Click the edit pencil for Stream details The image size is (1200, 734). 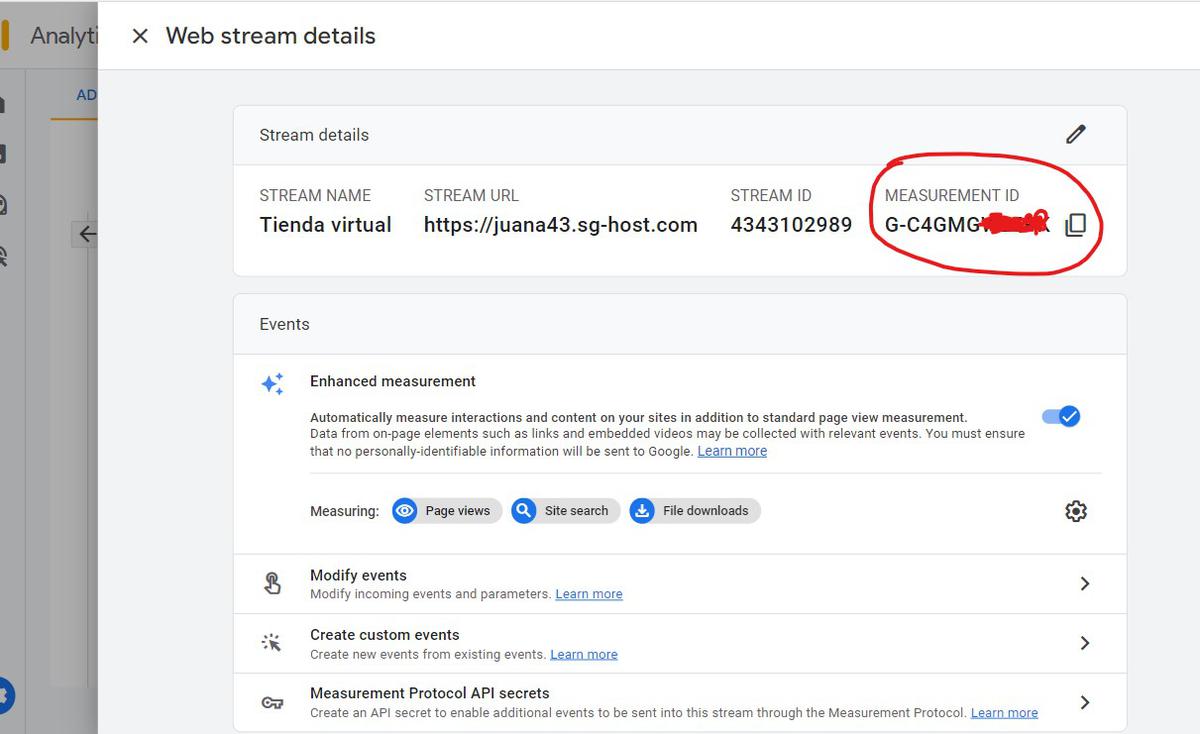point(1075,134)
